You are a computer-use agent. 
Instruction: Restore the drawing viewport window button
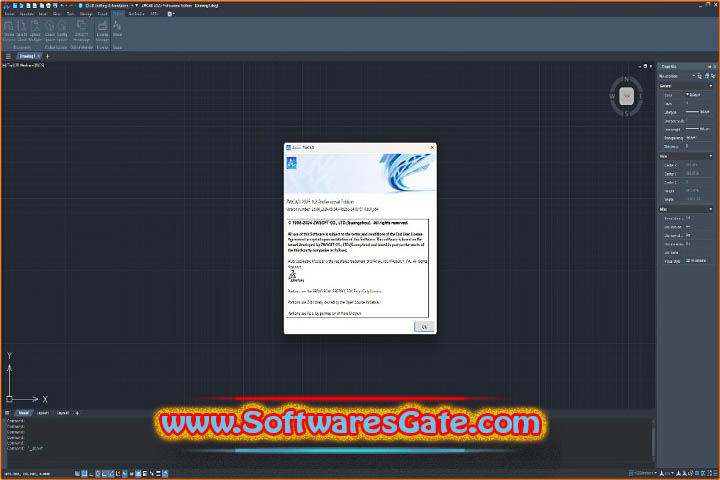[645, 66]
